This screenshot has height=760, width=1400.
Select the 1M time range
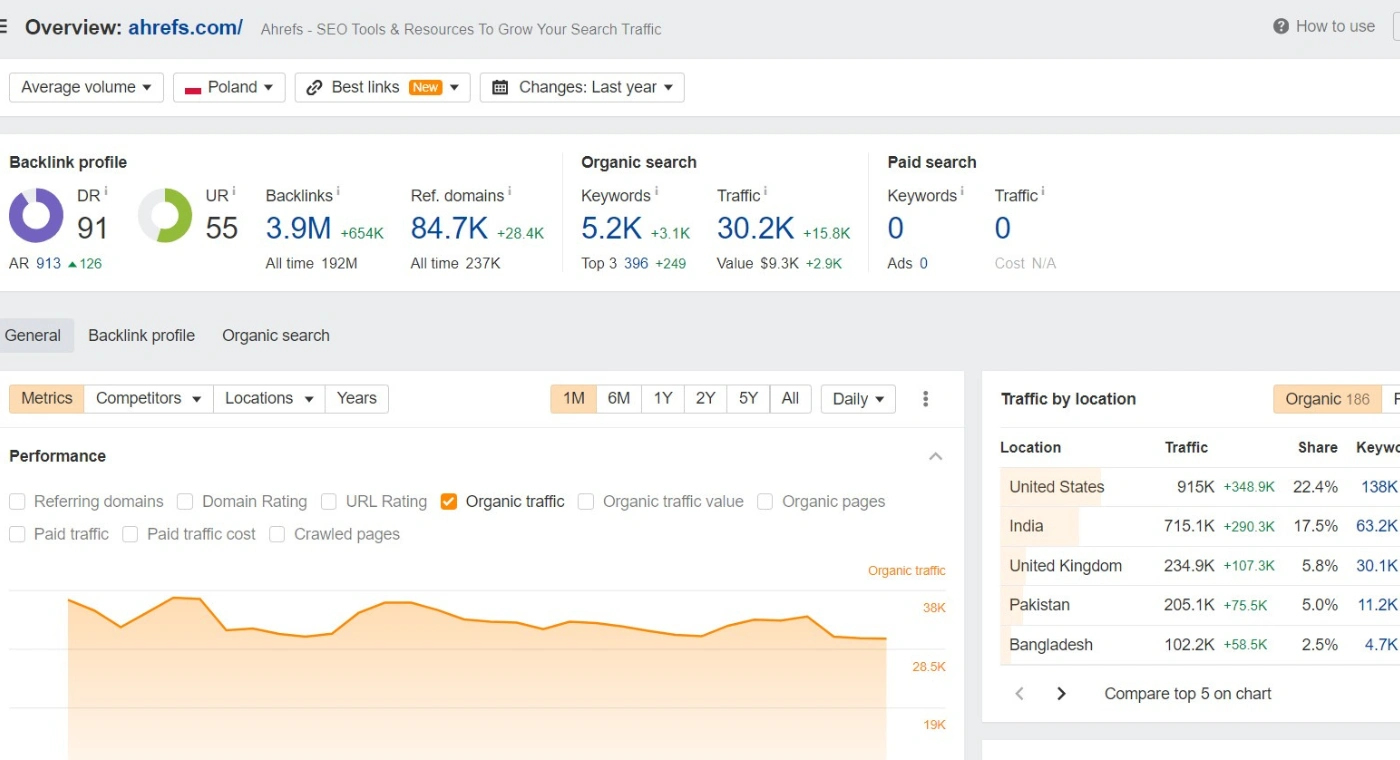click(573, 399)
